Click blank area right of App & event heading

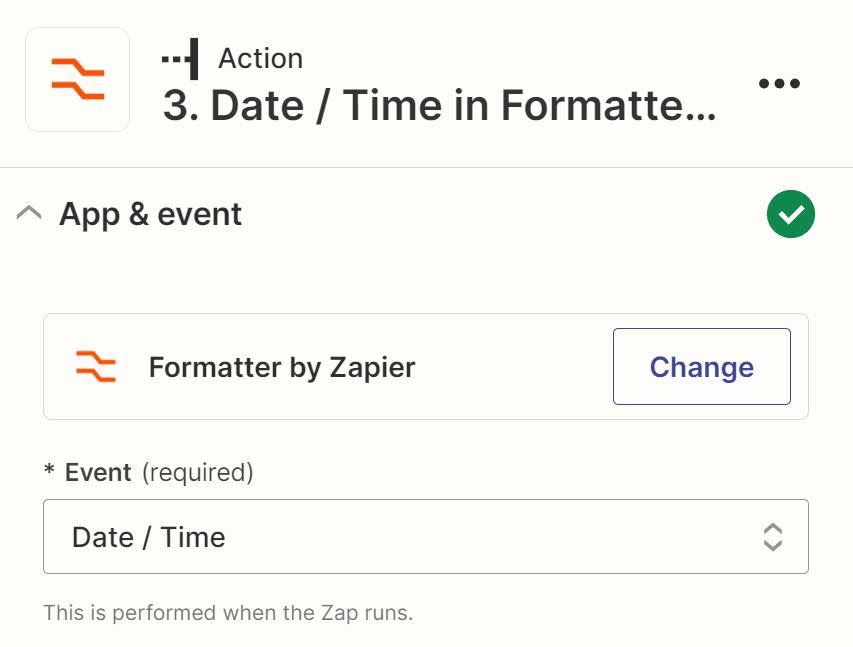(x=500, y=214)
